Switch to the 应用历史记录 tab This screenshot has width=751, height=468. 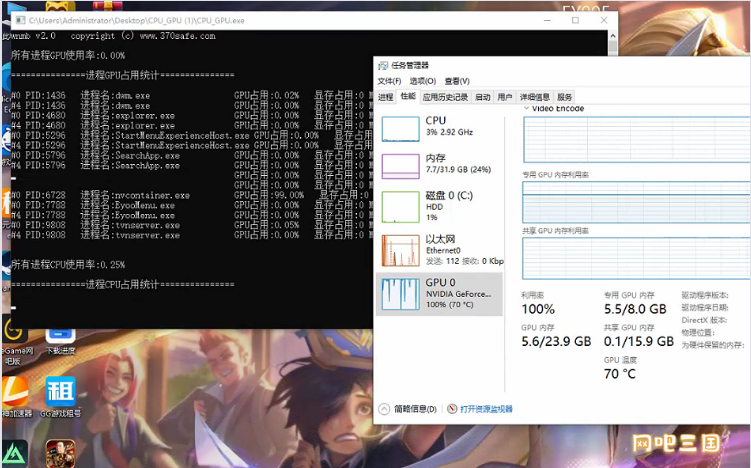[x=445, y=97]
